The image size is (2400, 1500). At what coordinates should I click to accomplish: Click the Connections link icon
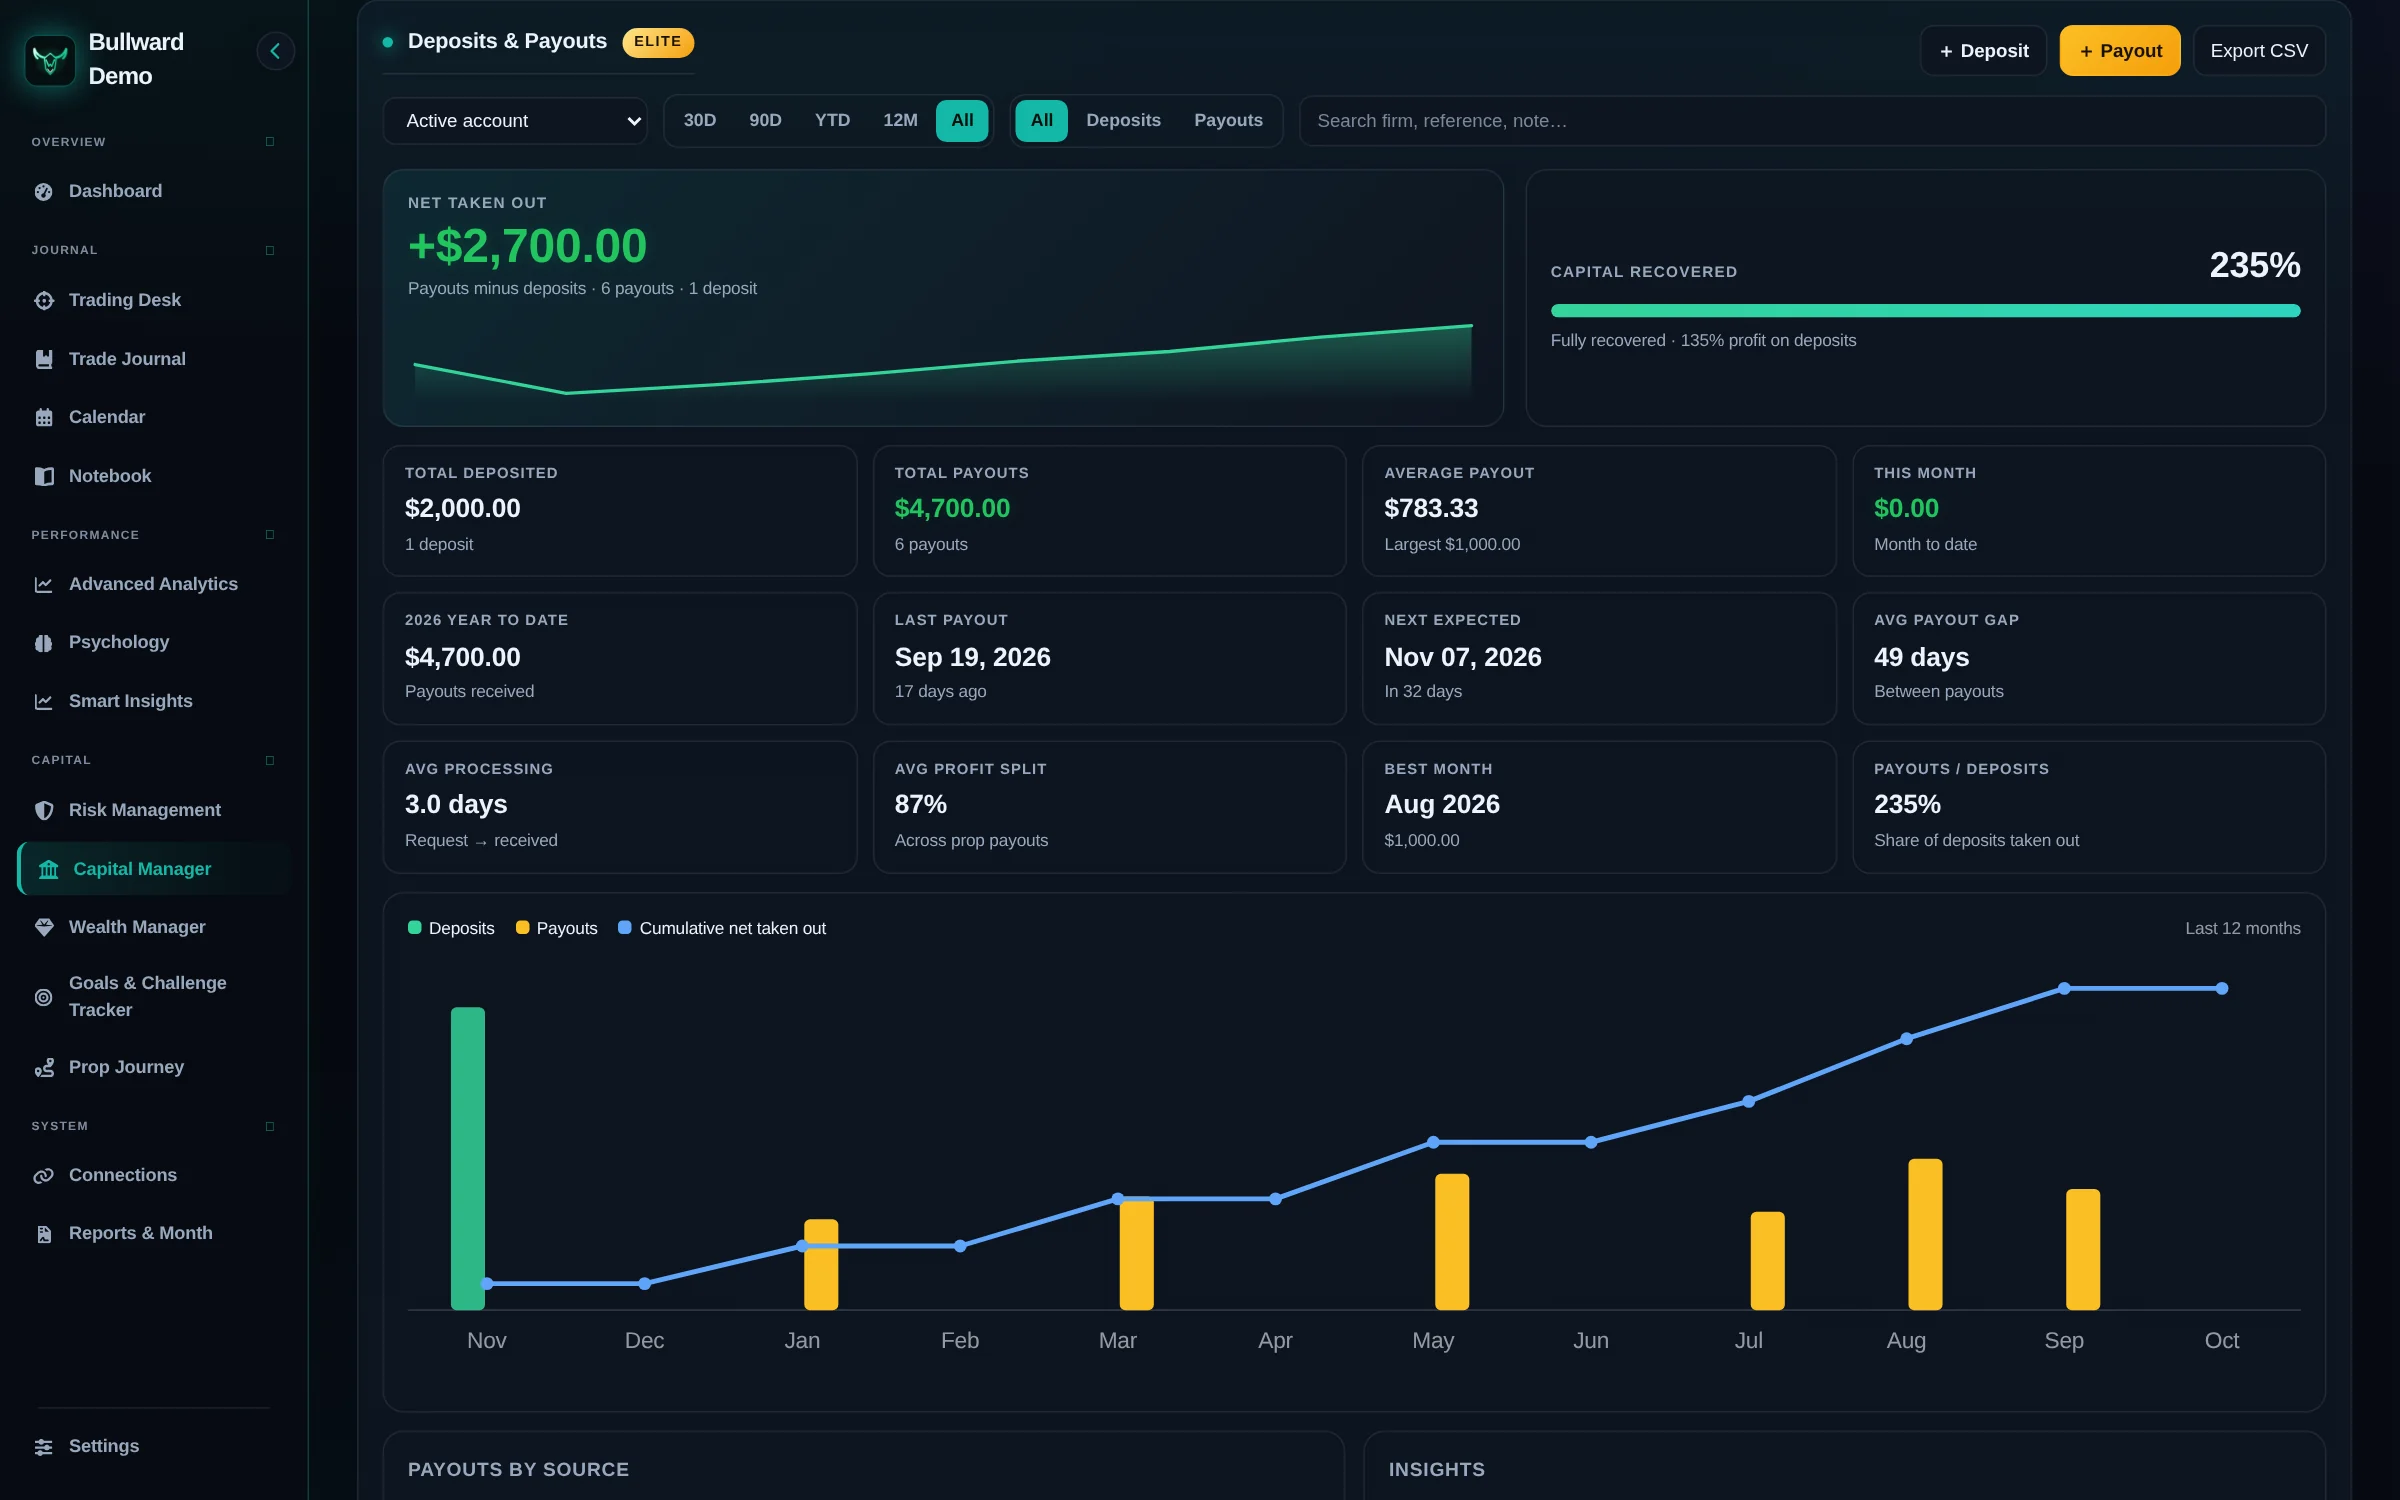click(44, 1176)
